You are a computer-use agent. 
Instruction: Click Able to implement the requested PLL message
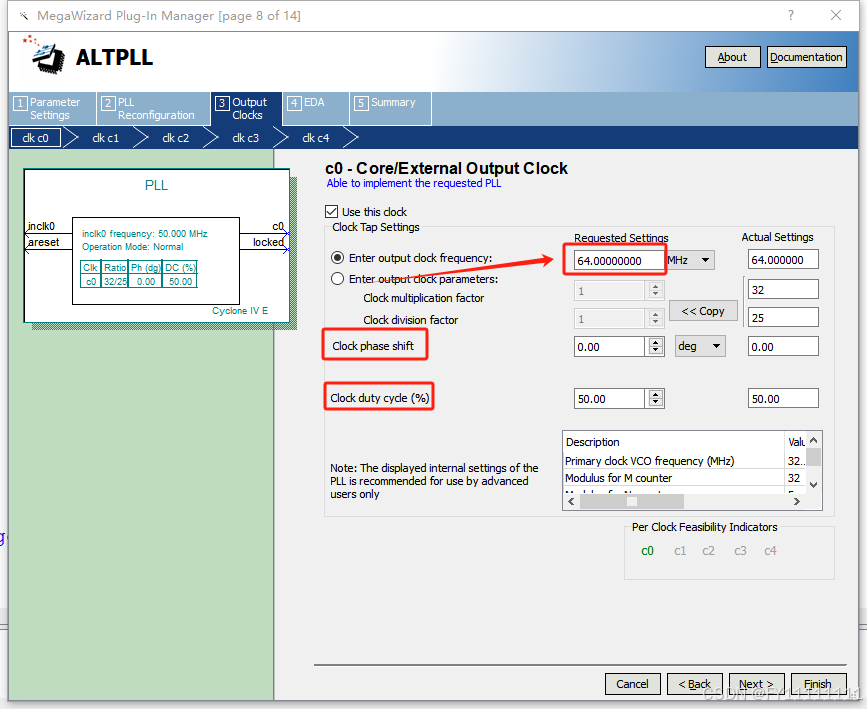click(414, 183)
